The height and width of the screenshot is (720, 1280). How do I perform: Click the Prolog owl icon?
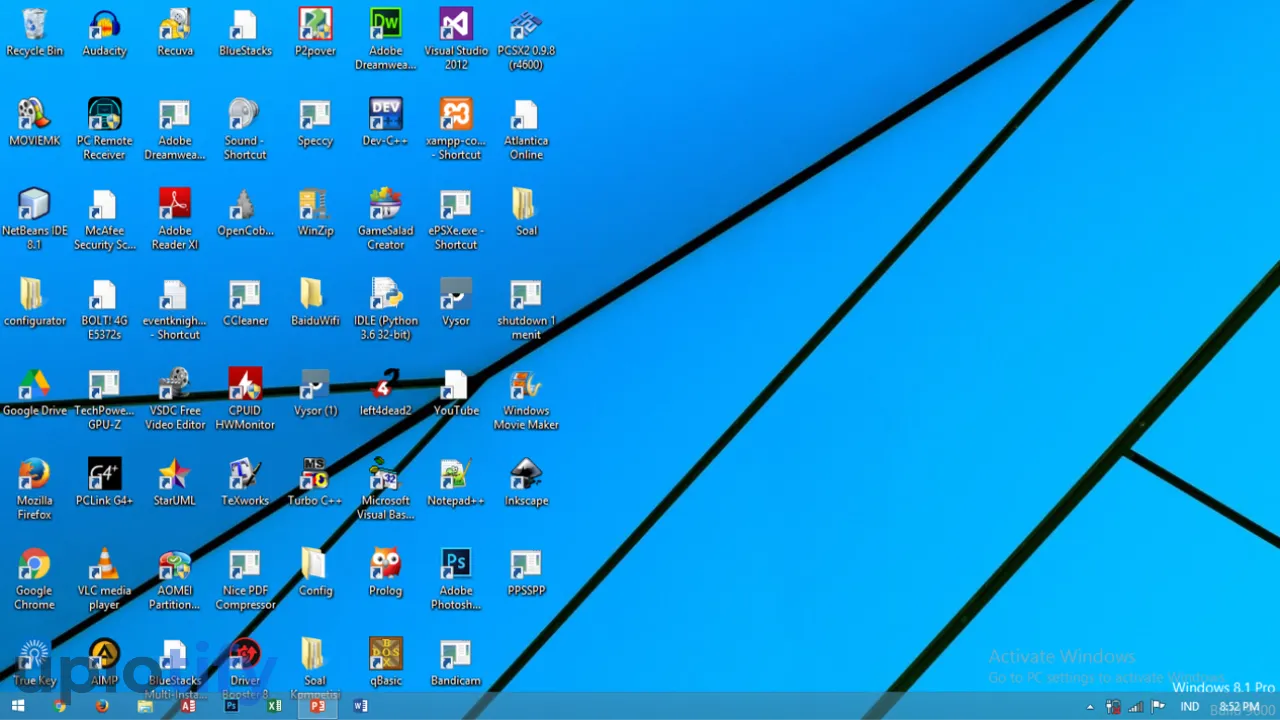[385, 573]
